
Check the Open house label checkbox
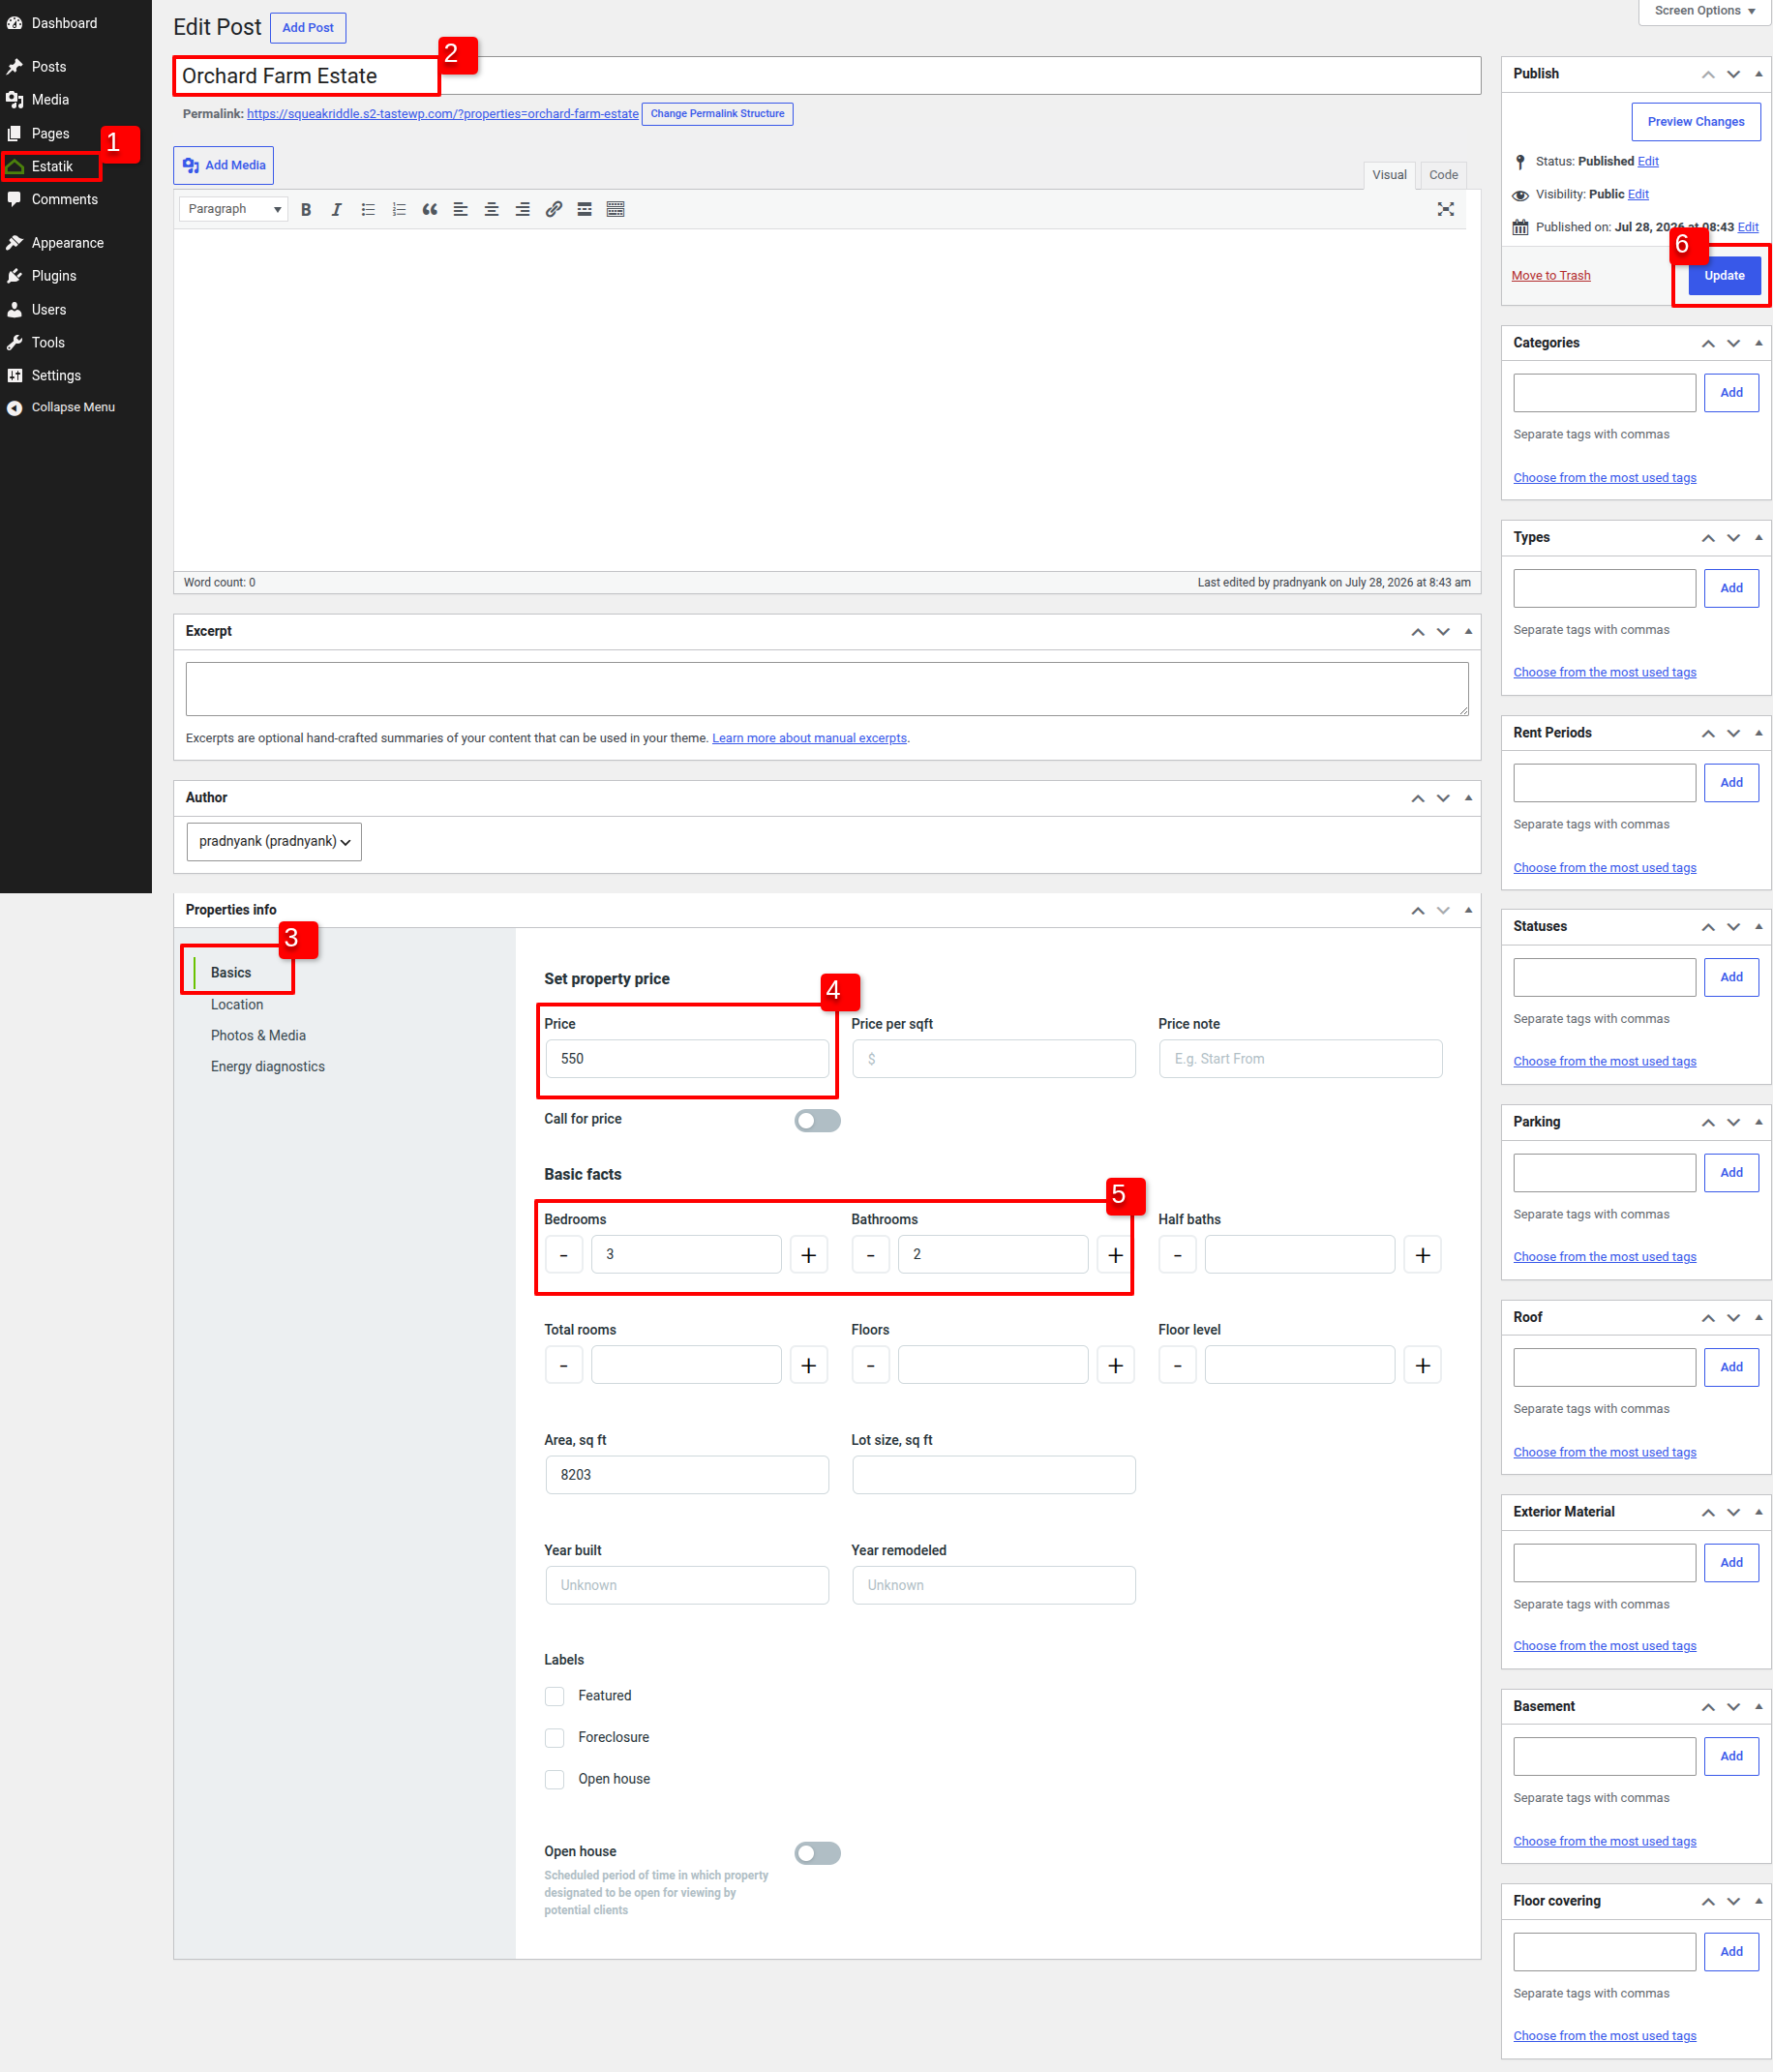pyautogui.click(x=555, y=1780)
